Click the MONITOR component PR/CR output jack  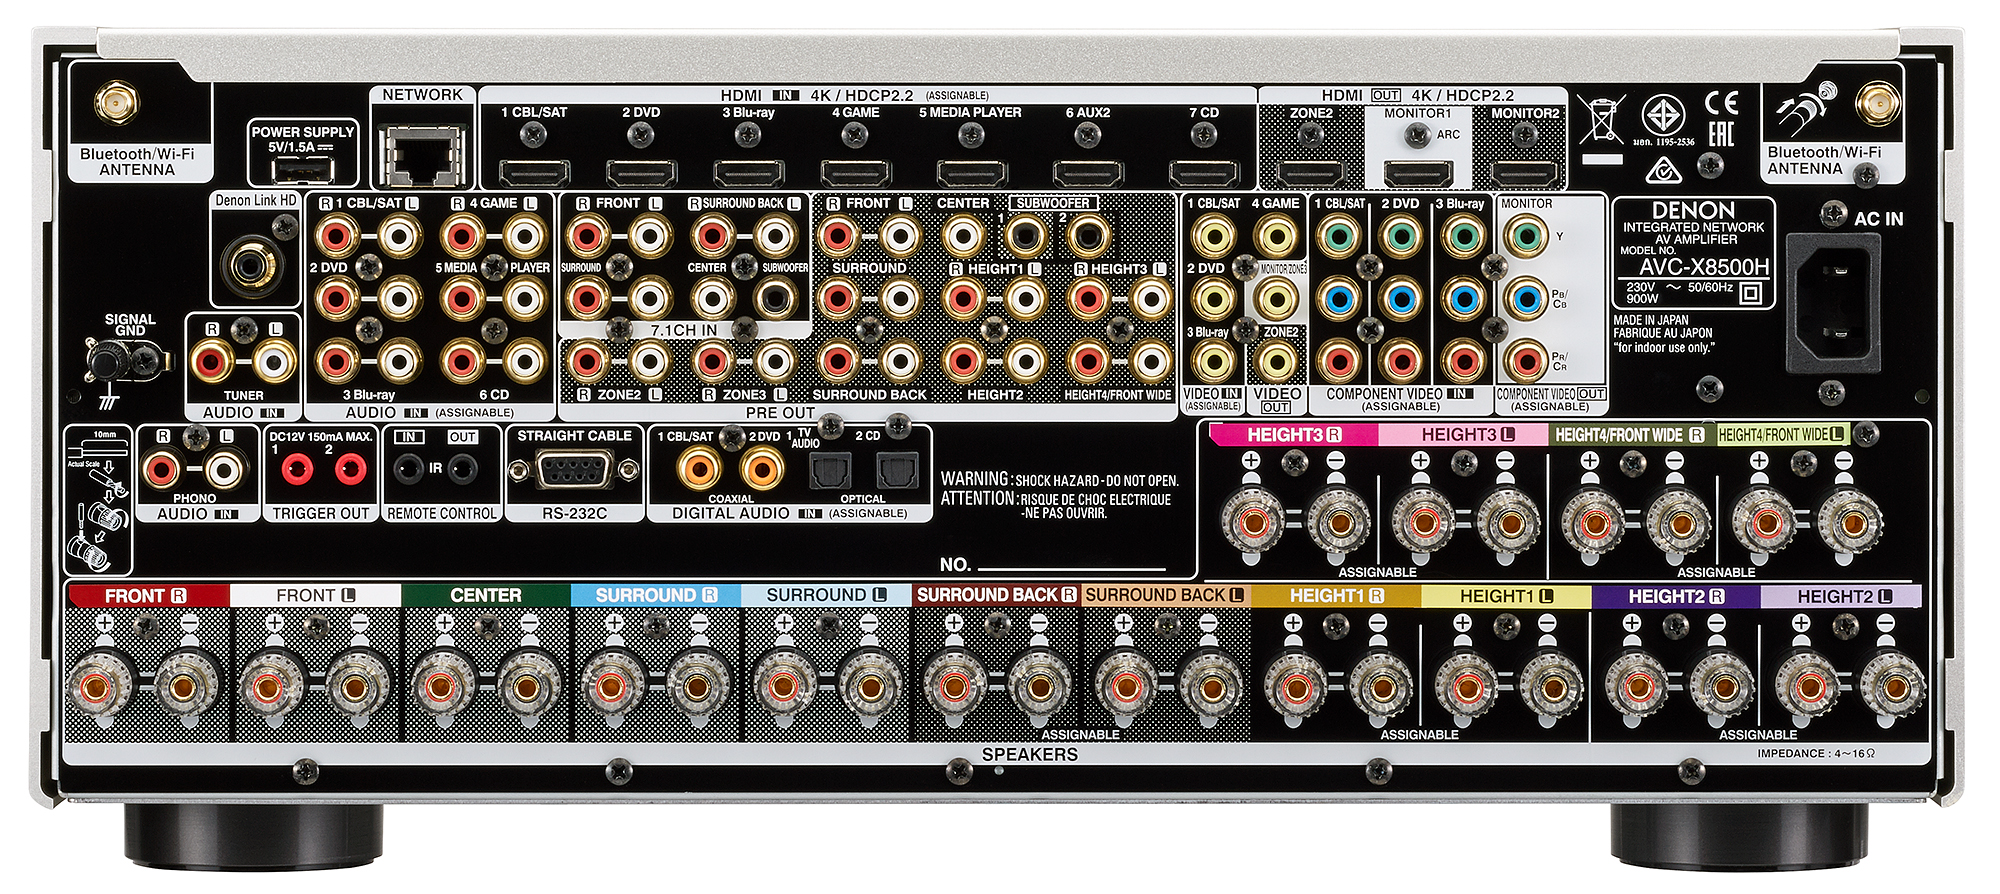point(1525,360)
